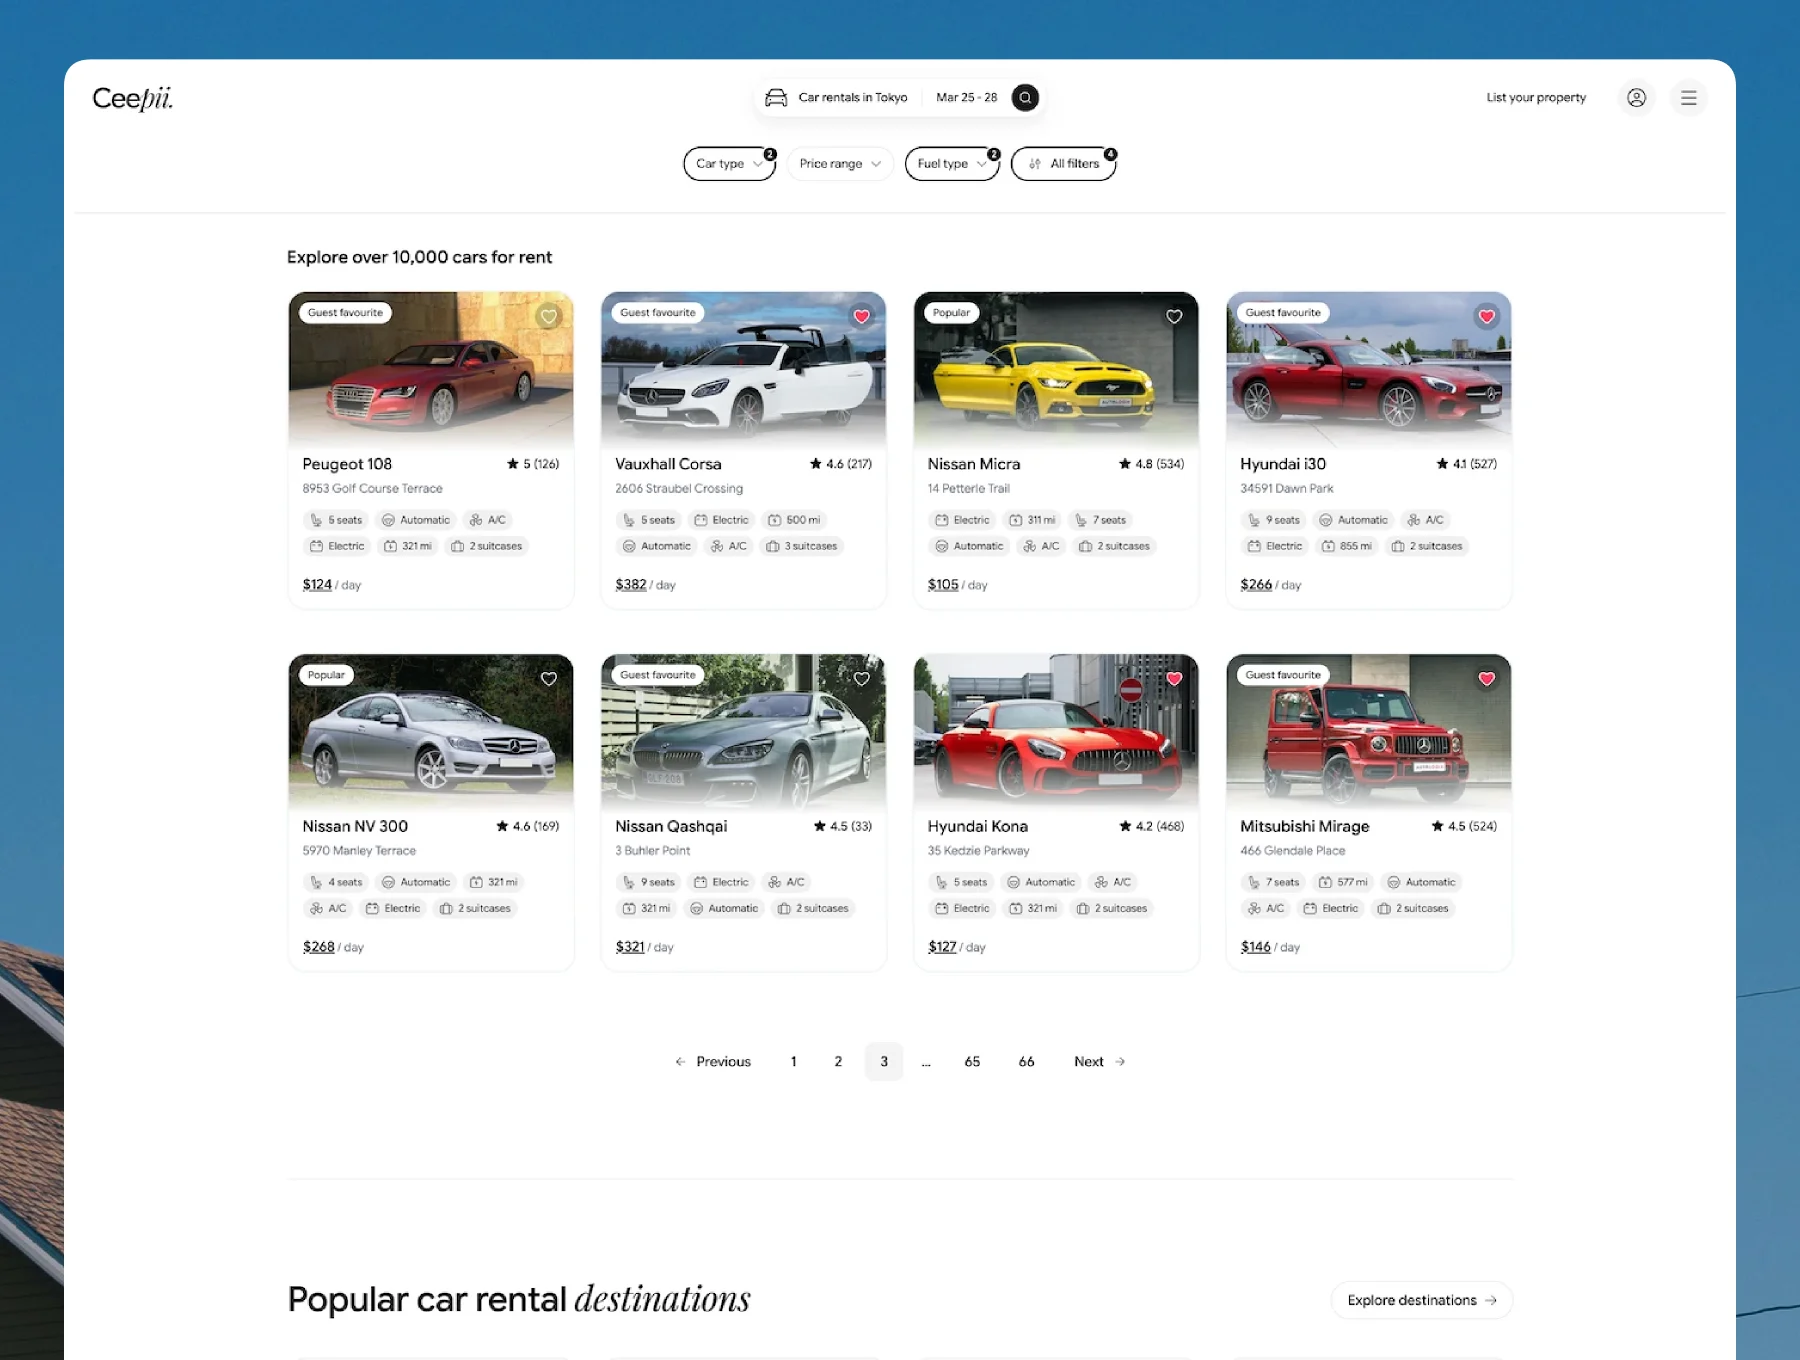
Task: Unfavourite the Hyundai i30 heart
Action: click(x=1487, y=317)
